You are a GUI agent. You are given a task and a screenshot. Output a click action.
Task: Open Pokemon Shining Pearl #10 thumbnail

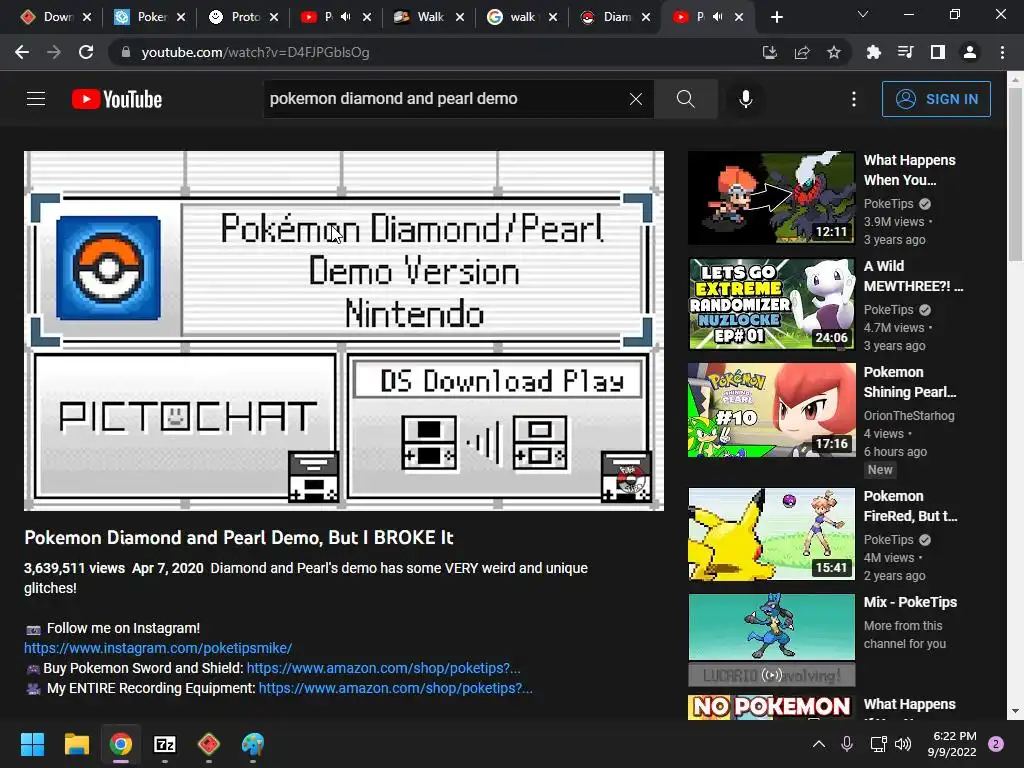pos(771,410)
